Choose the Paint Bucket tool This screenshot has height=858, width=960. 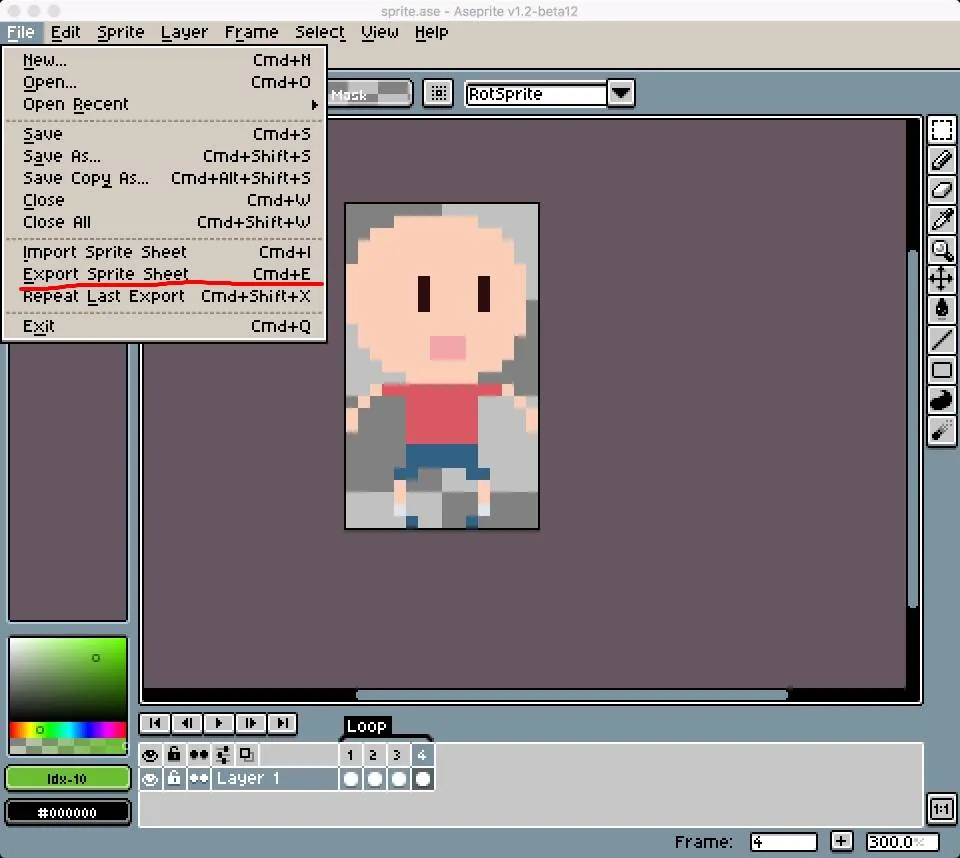coord(942,309)
